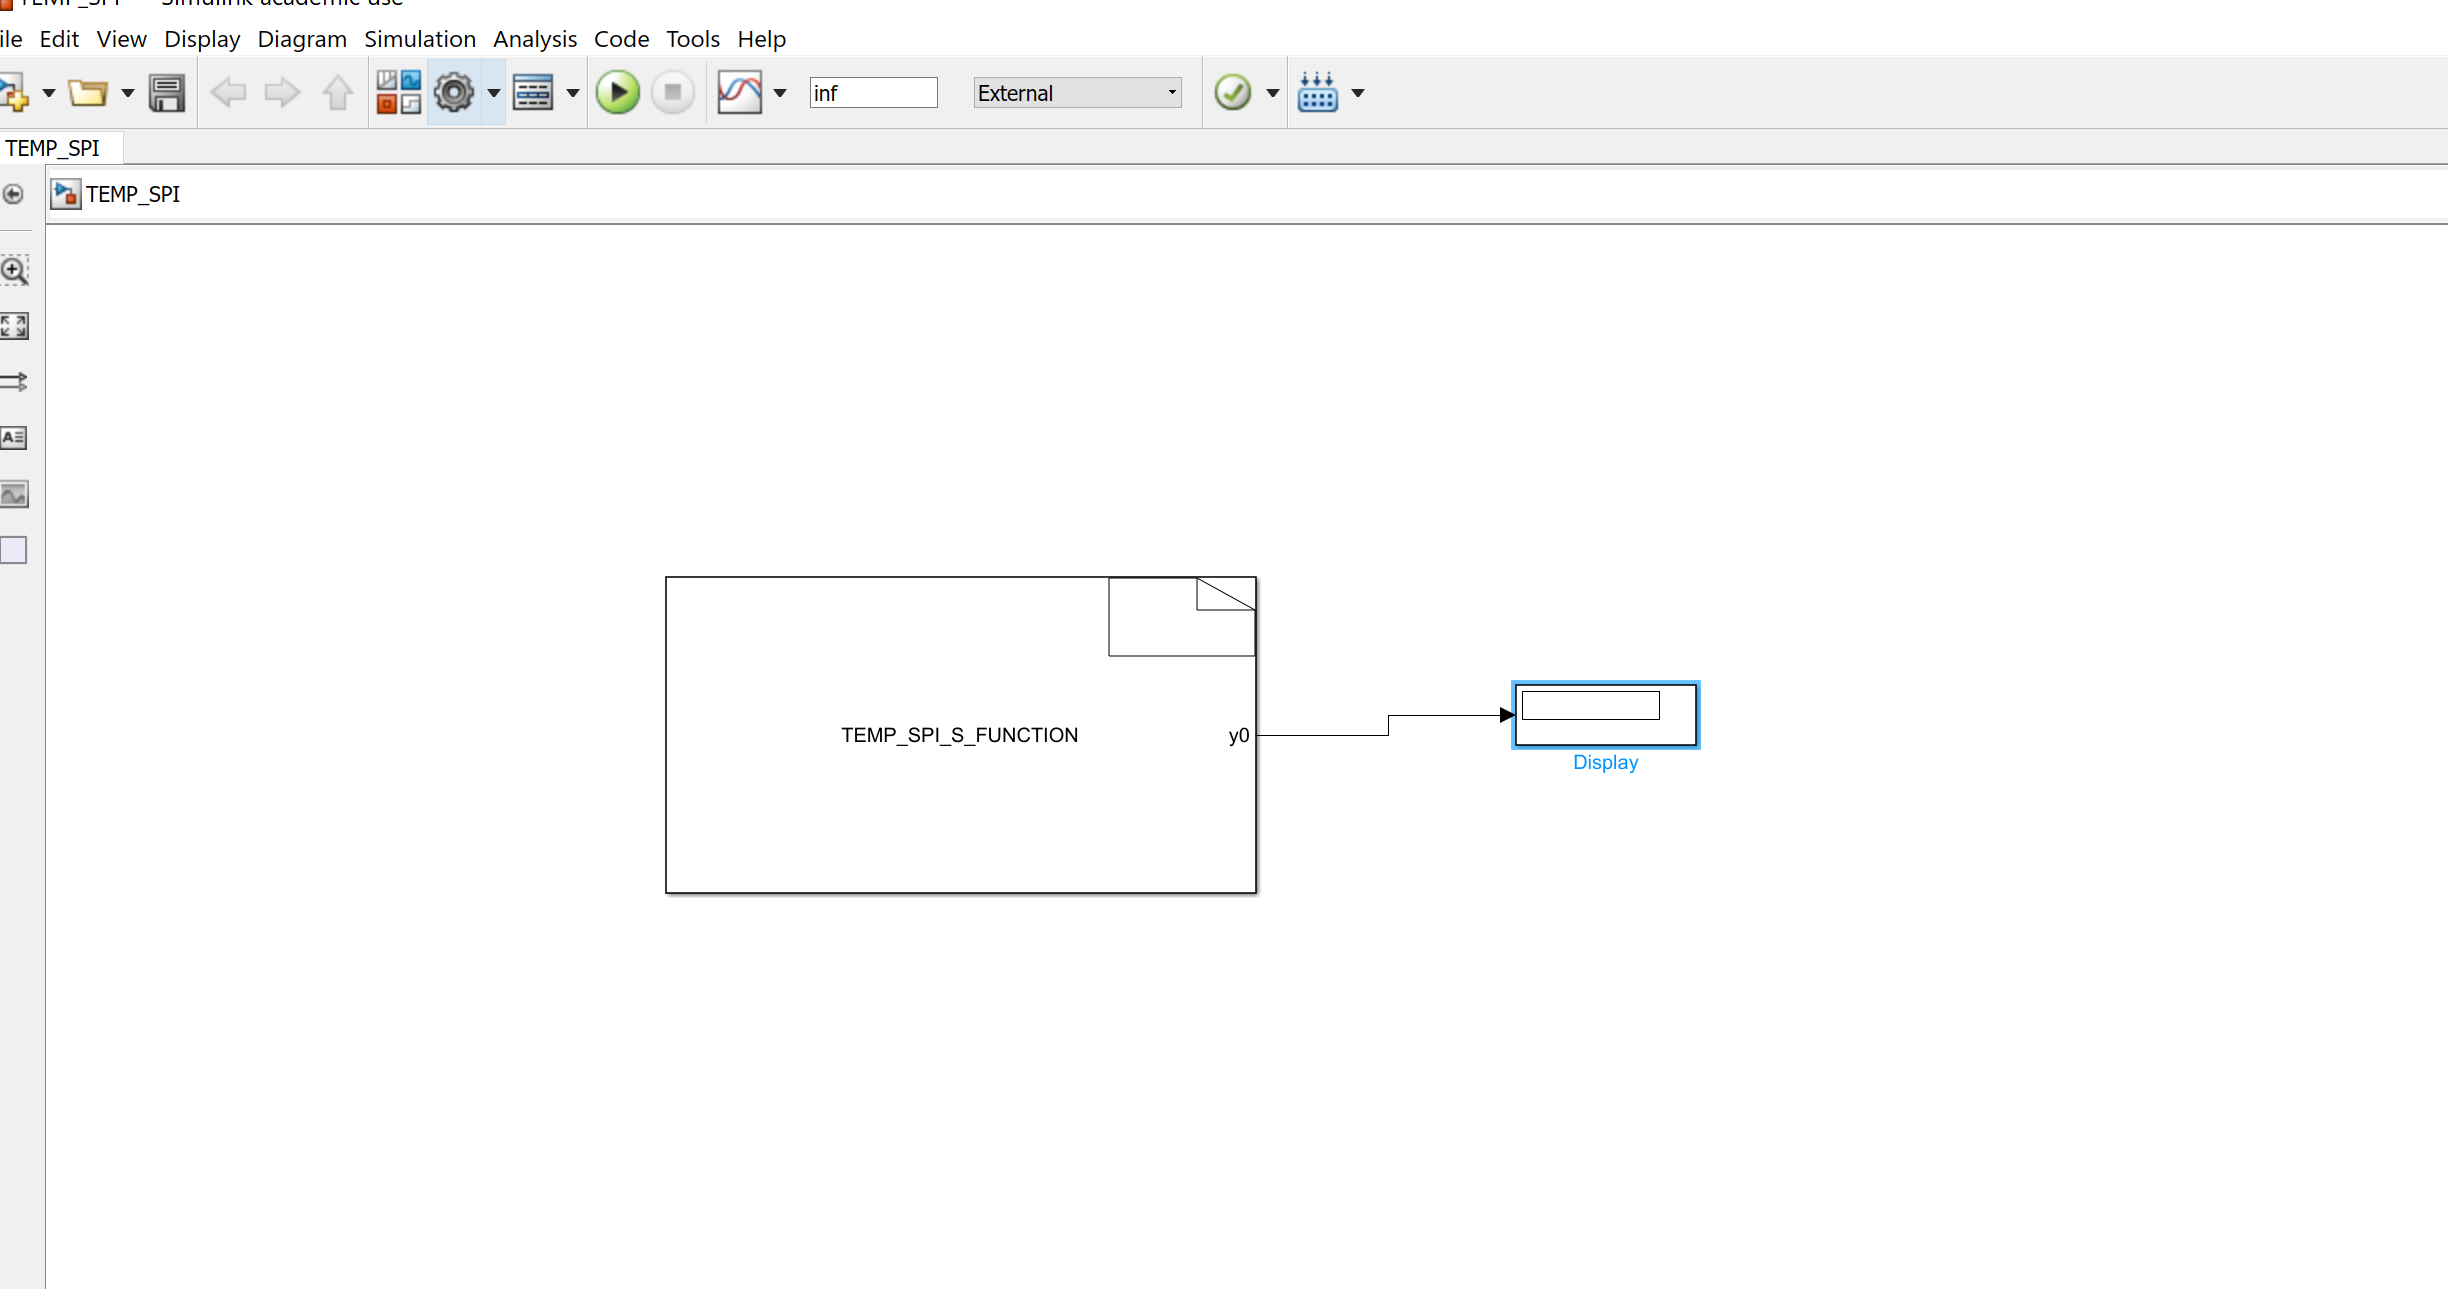The width and height of the screenshot is (2448, 1289).
Task: Open the View menu
Action: (x=122, y=39)
